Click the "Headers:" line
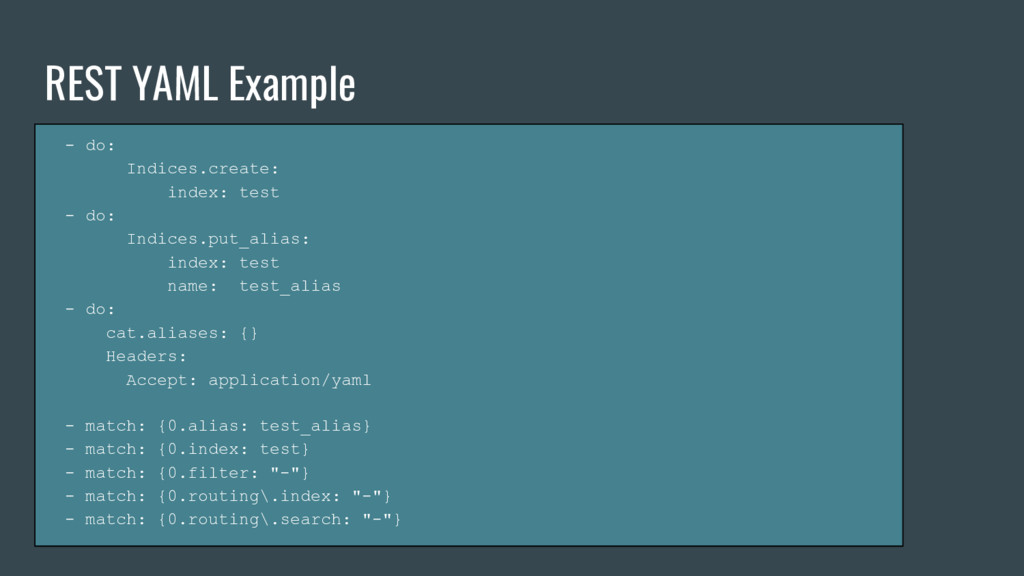 pos(146,356)
